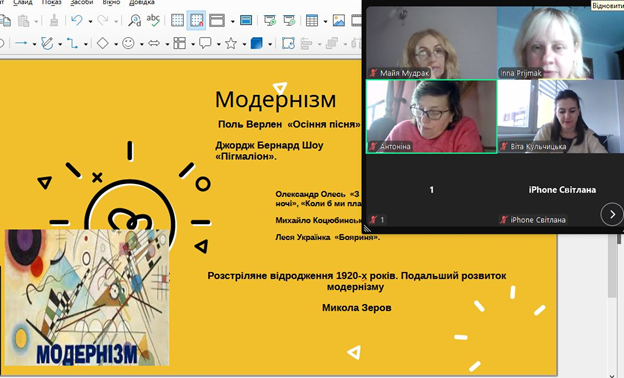Click the Kandinsky Модернізм painting image
The width and height of the screenshot is (624, 378).
coord(87,297)
